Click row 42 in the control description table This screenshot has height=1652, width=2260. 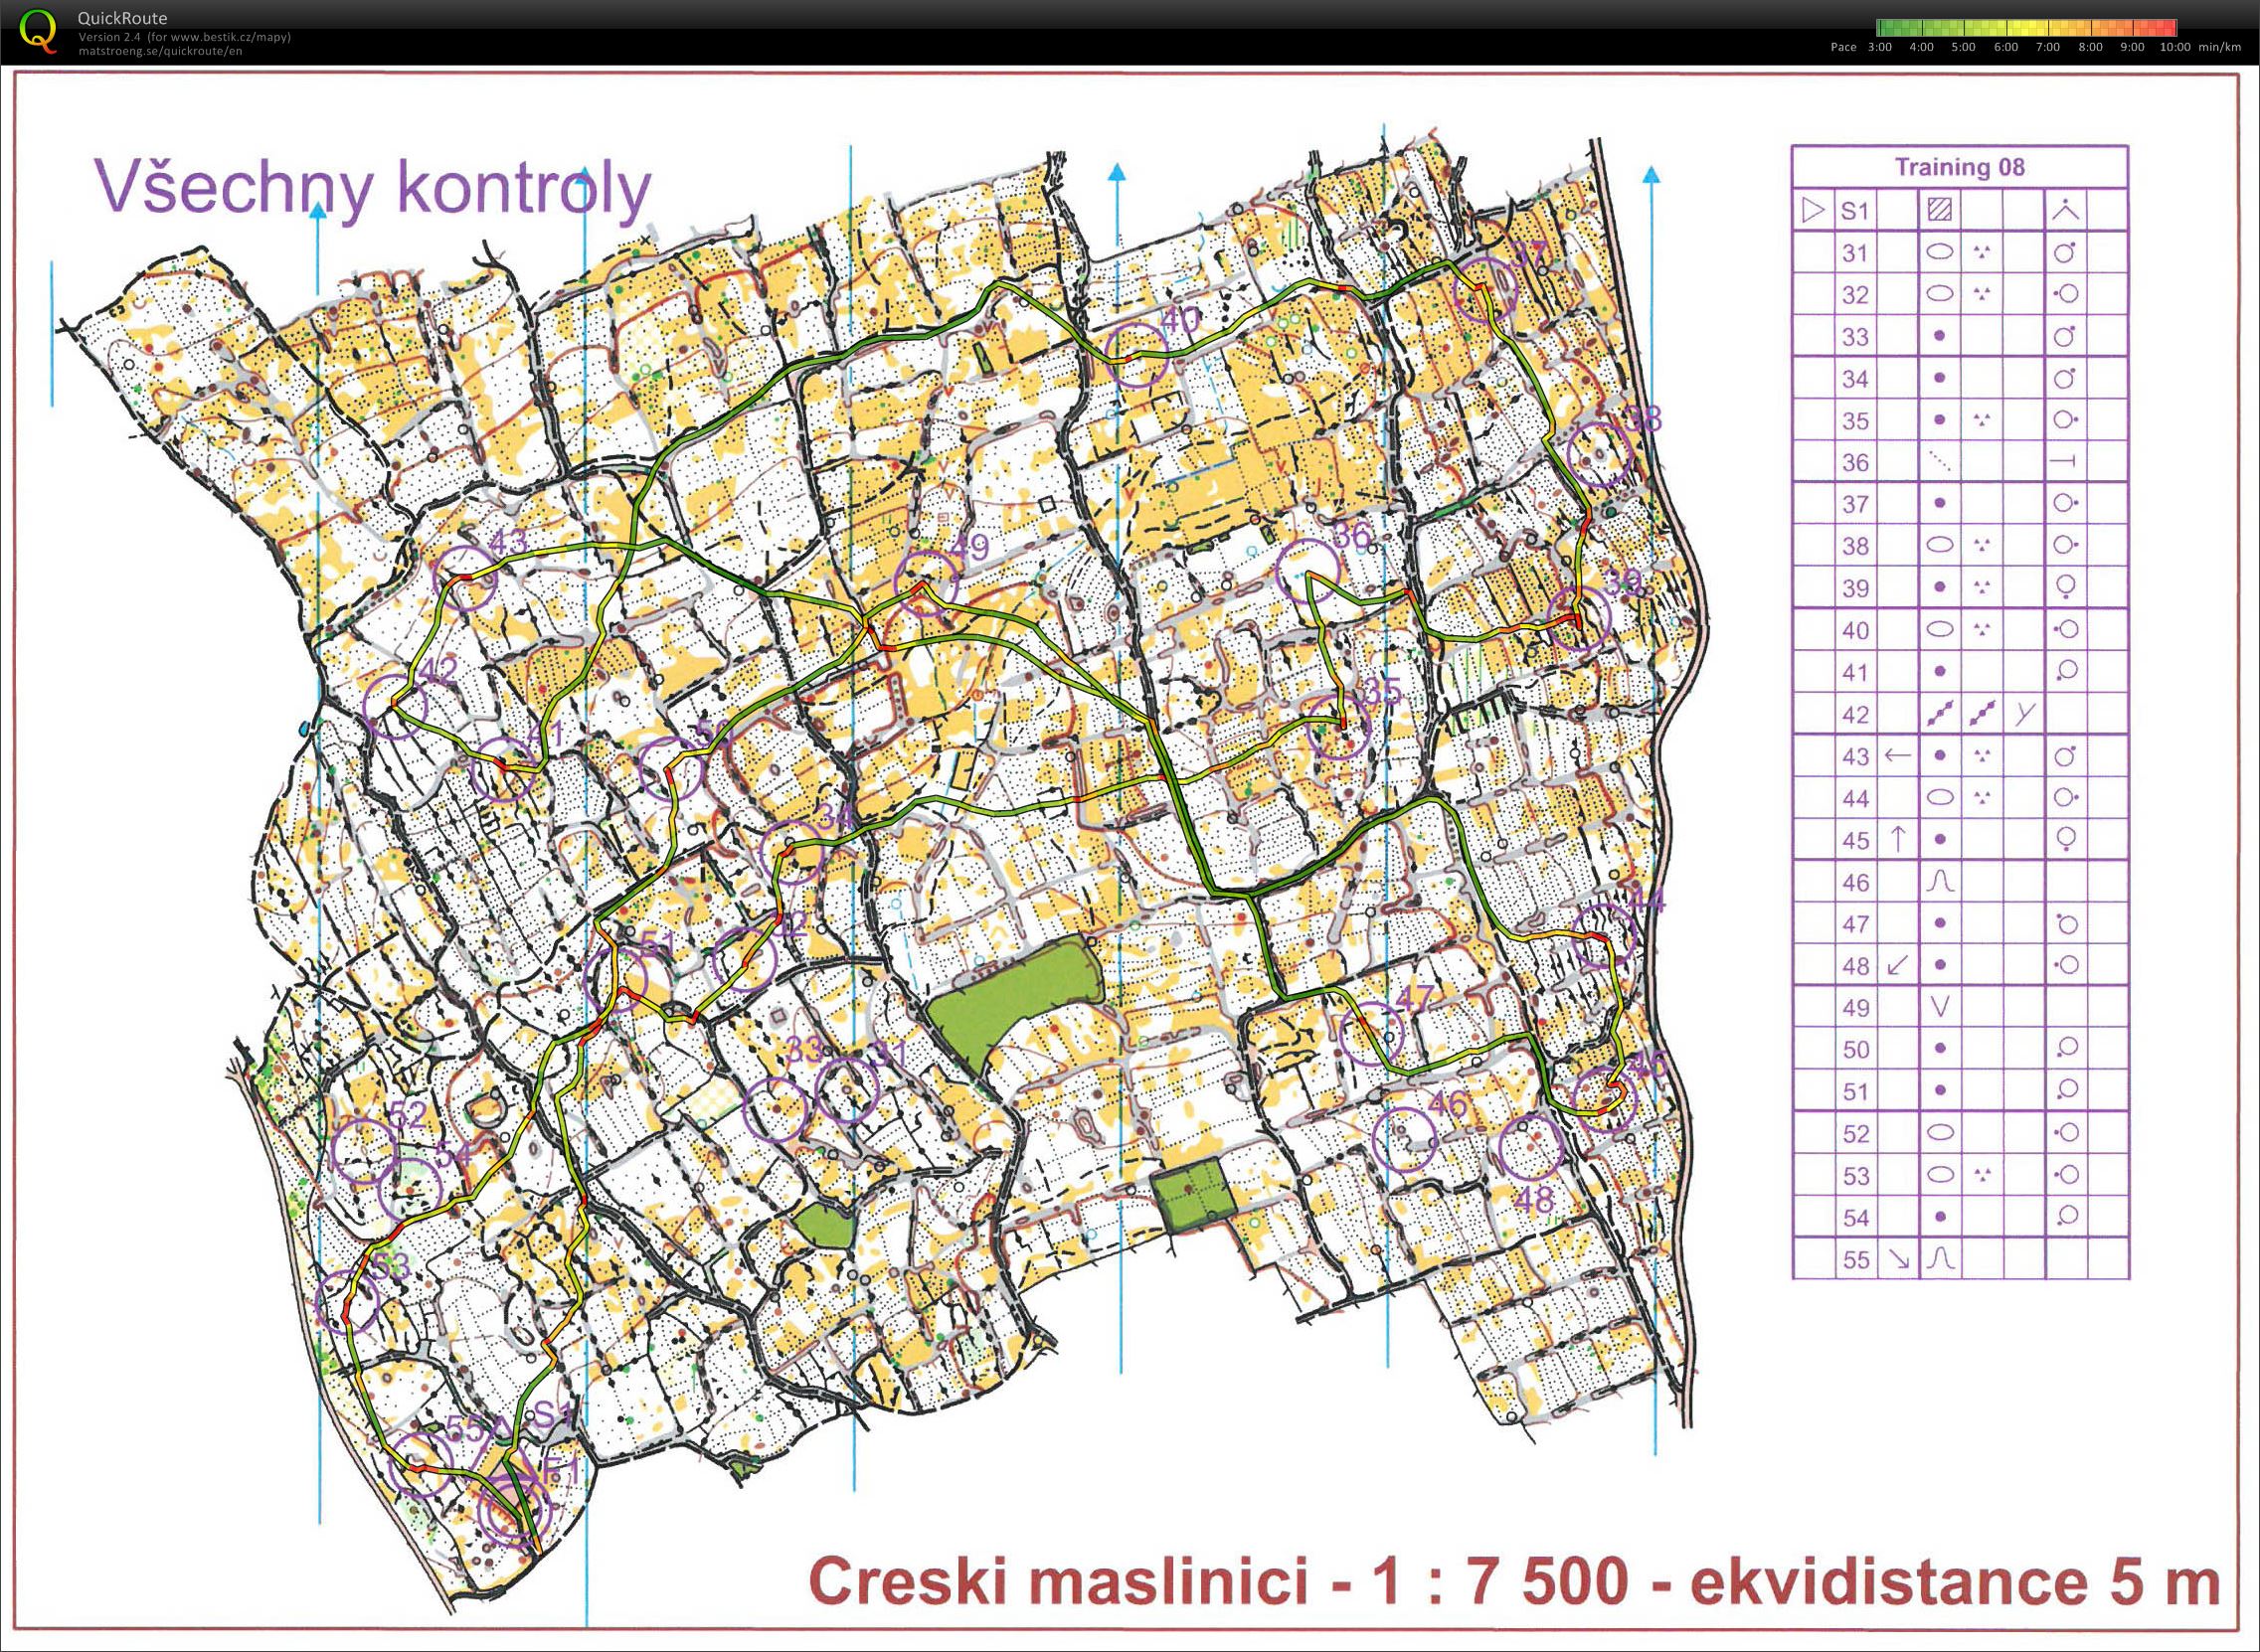[x=1959, y=714]
